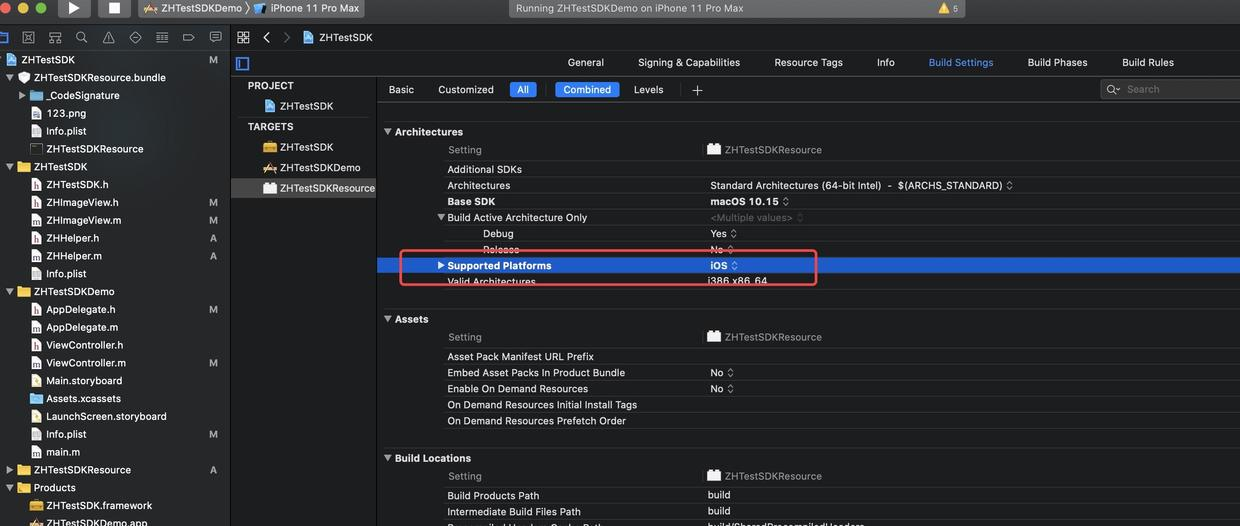Go forward in editor history
Screen dimensions: 1240x526
pyautogui.click(x=286, y=37)
